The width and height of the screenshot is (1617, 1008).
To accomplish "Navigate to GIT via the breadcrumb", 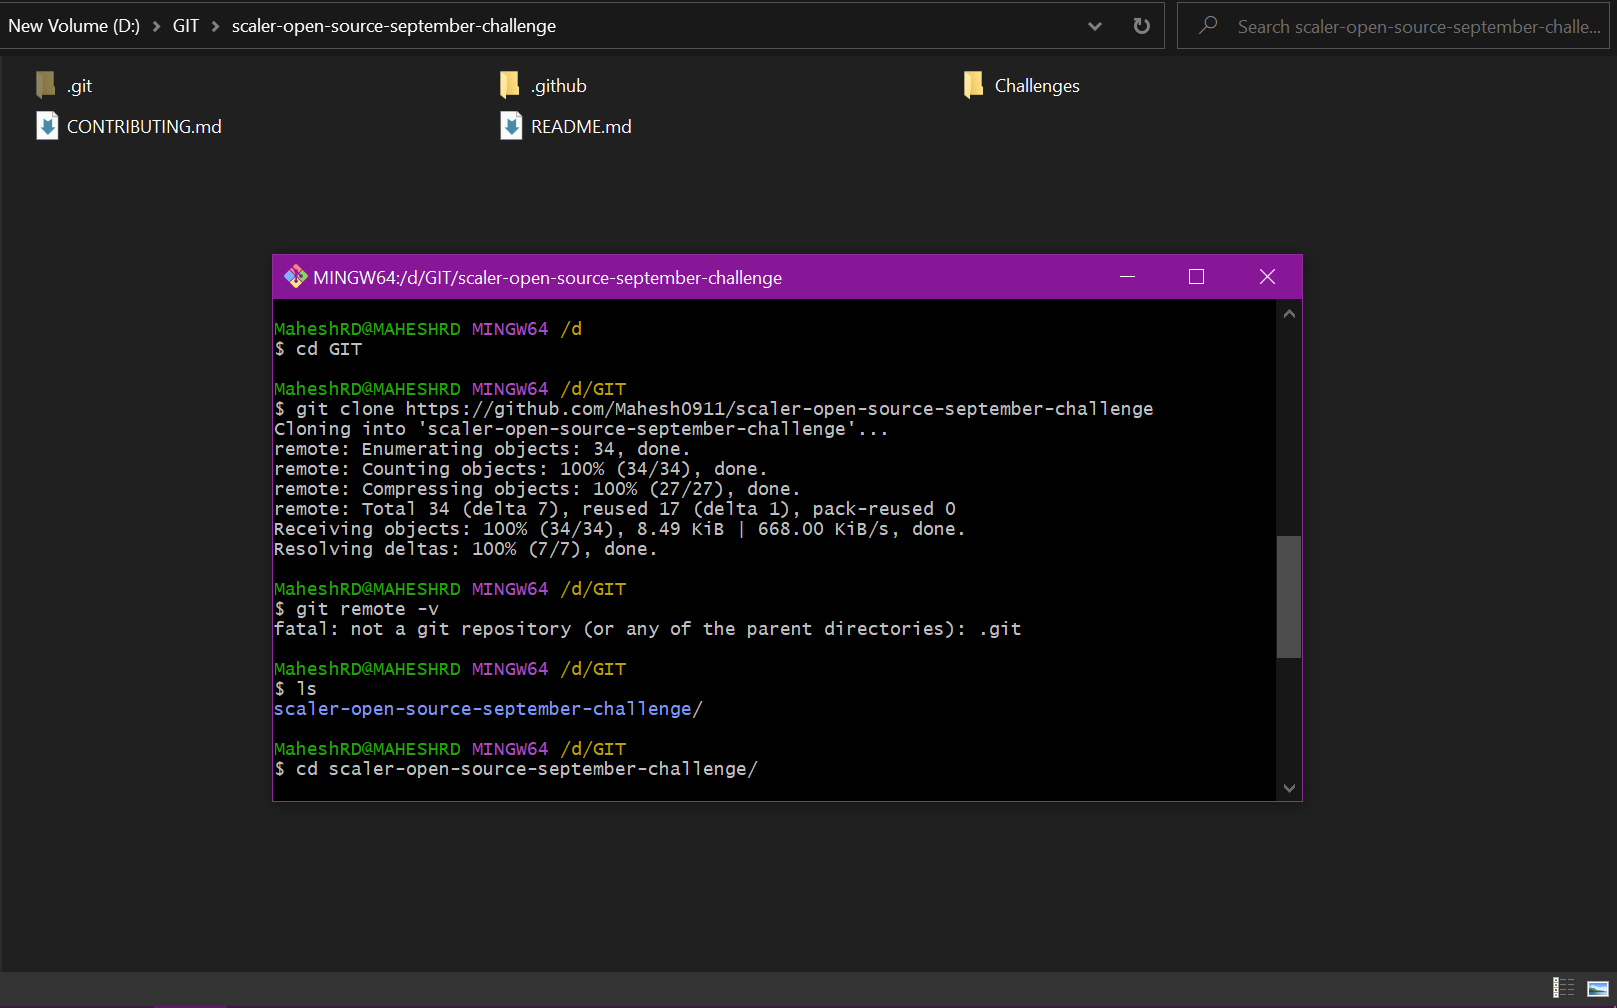I will click(x=186, y=26).
